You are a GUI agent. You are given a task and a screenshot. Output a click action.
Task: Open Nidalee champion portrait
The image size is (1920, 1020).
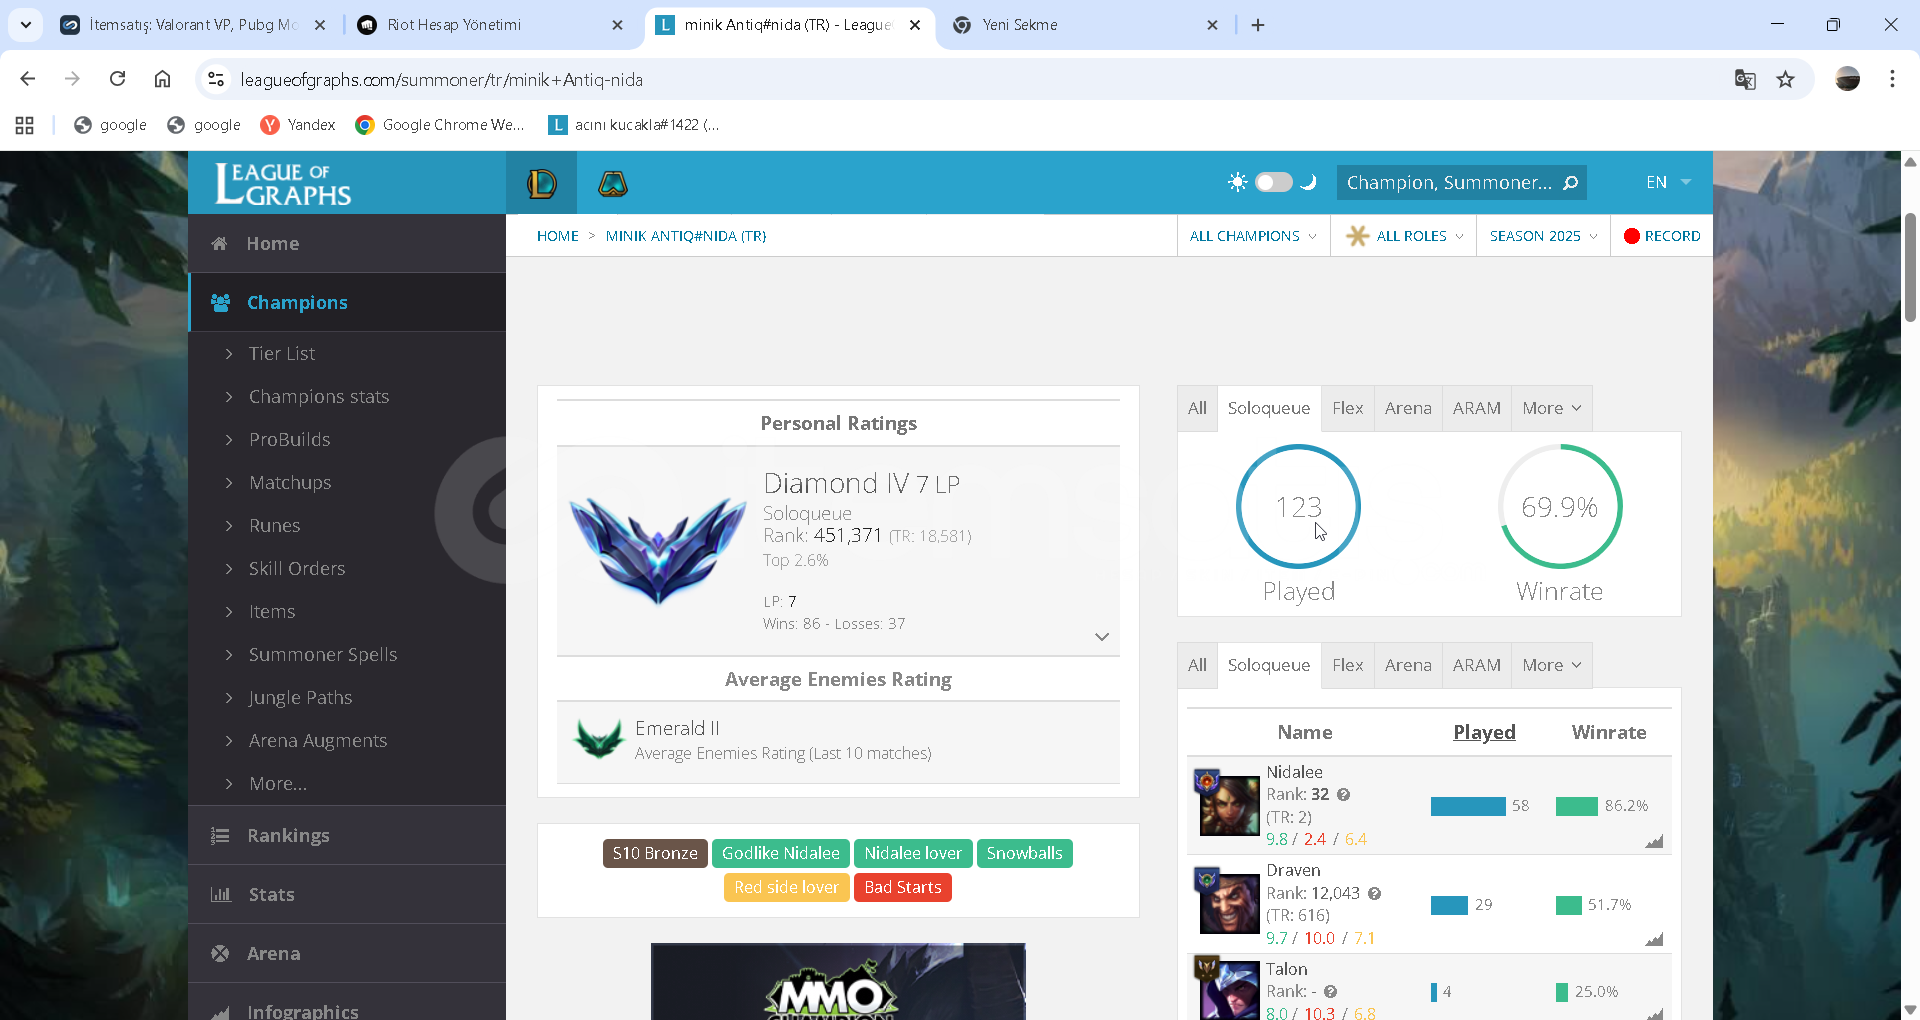1229,804
